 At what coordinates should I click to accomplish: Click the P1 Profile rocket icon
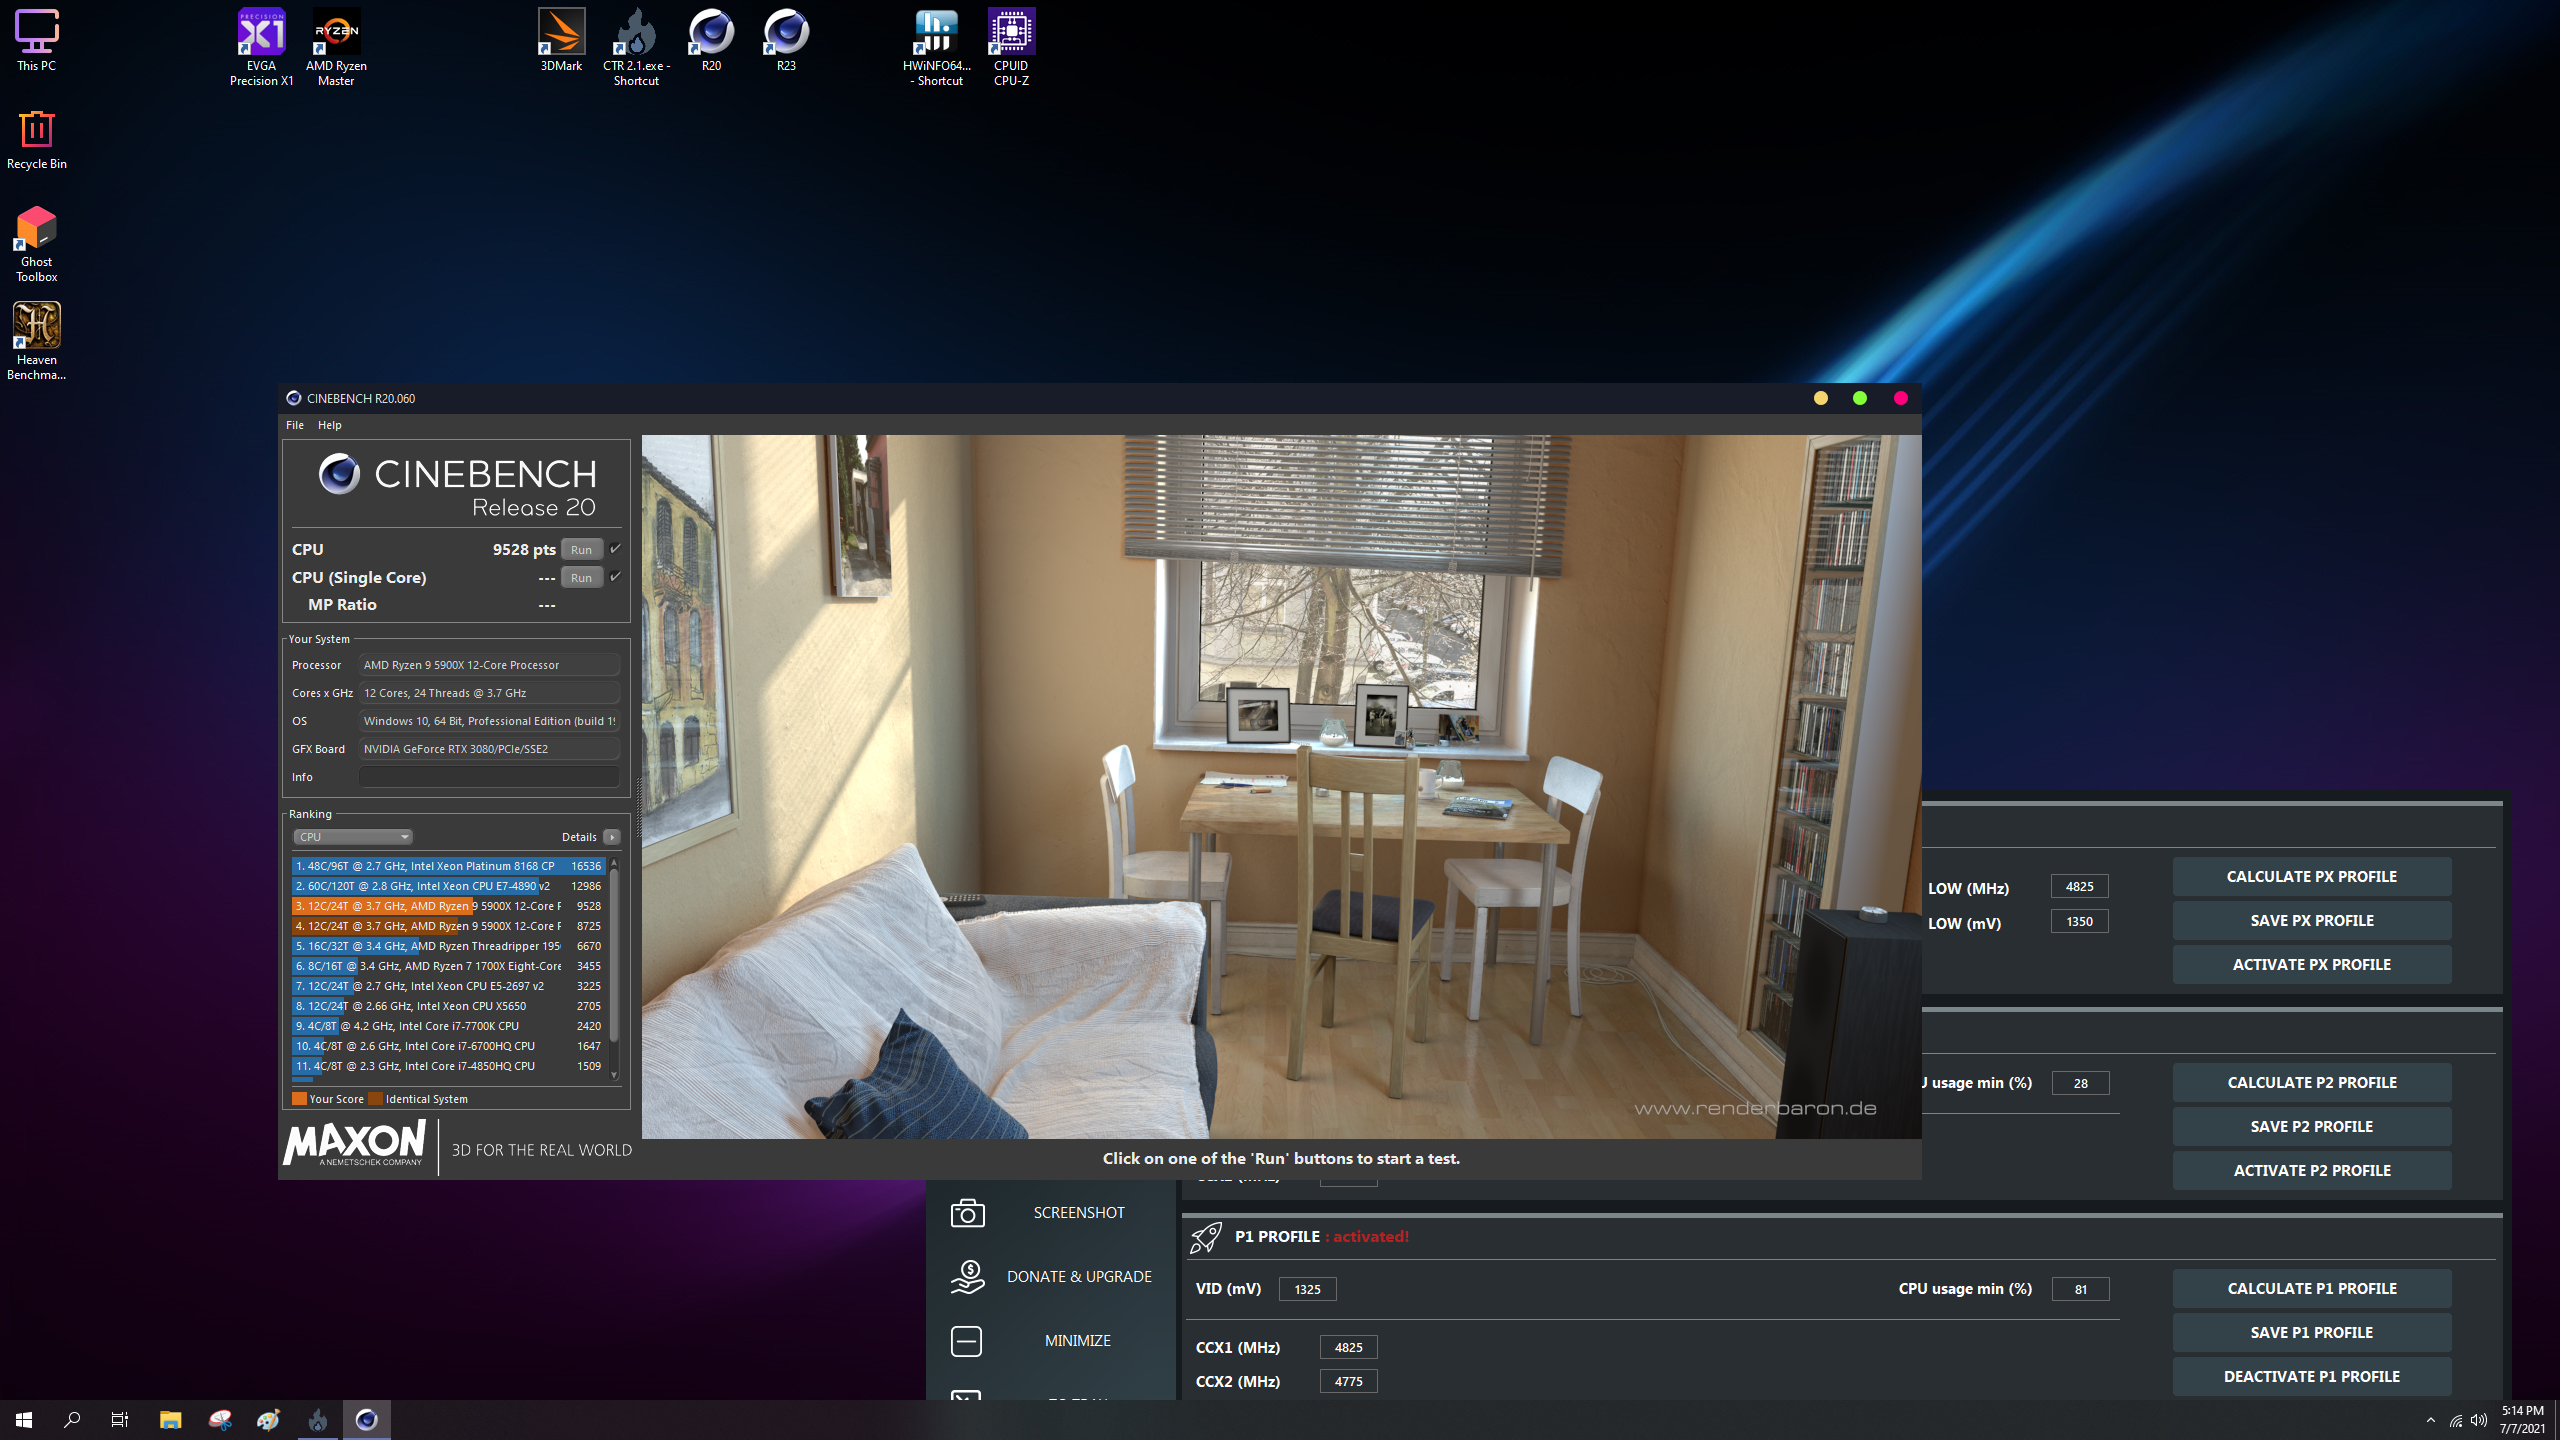click(x=1206, y=1237)
